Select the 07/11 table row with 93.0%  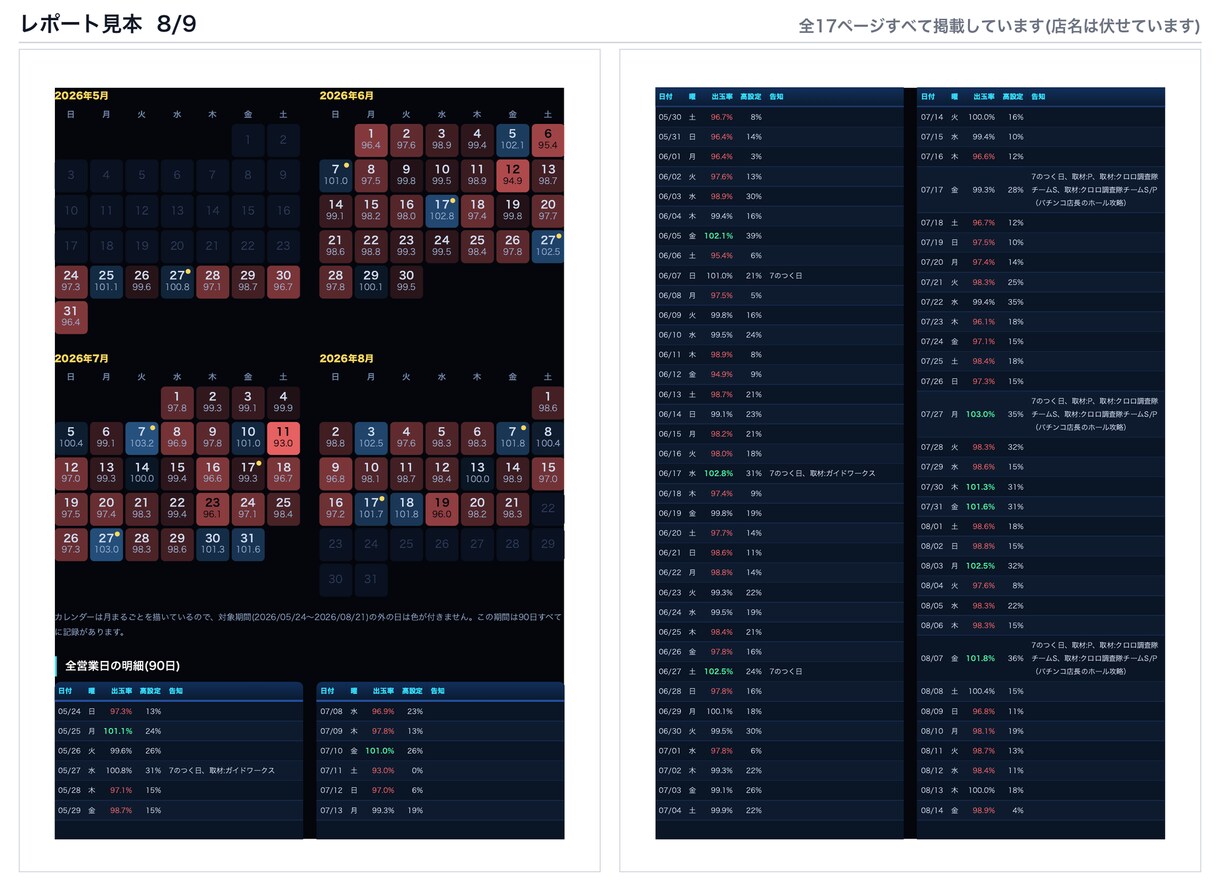(x=441, y=770)
